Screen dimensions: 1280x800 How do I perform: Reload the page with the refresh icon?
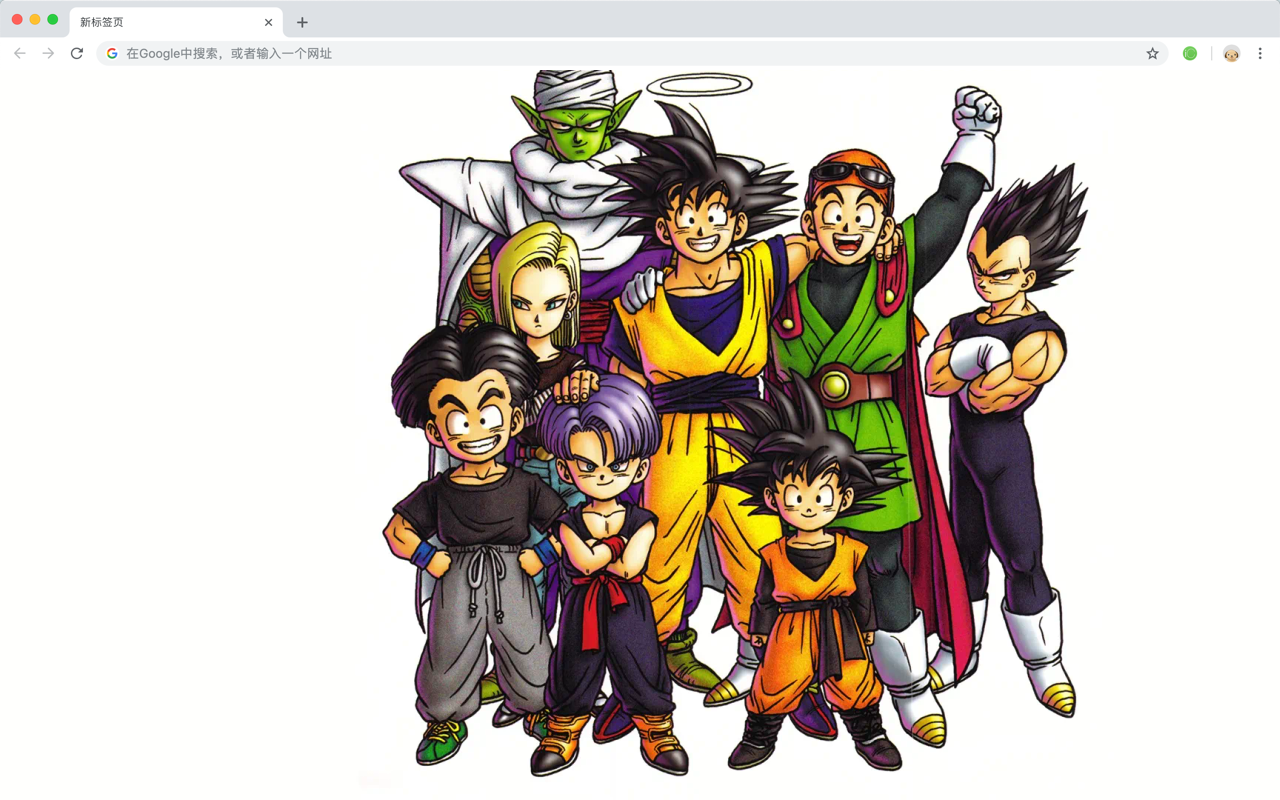pos(77,53)
